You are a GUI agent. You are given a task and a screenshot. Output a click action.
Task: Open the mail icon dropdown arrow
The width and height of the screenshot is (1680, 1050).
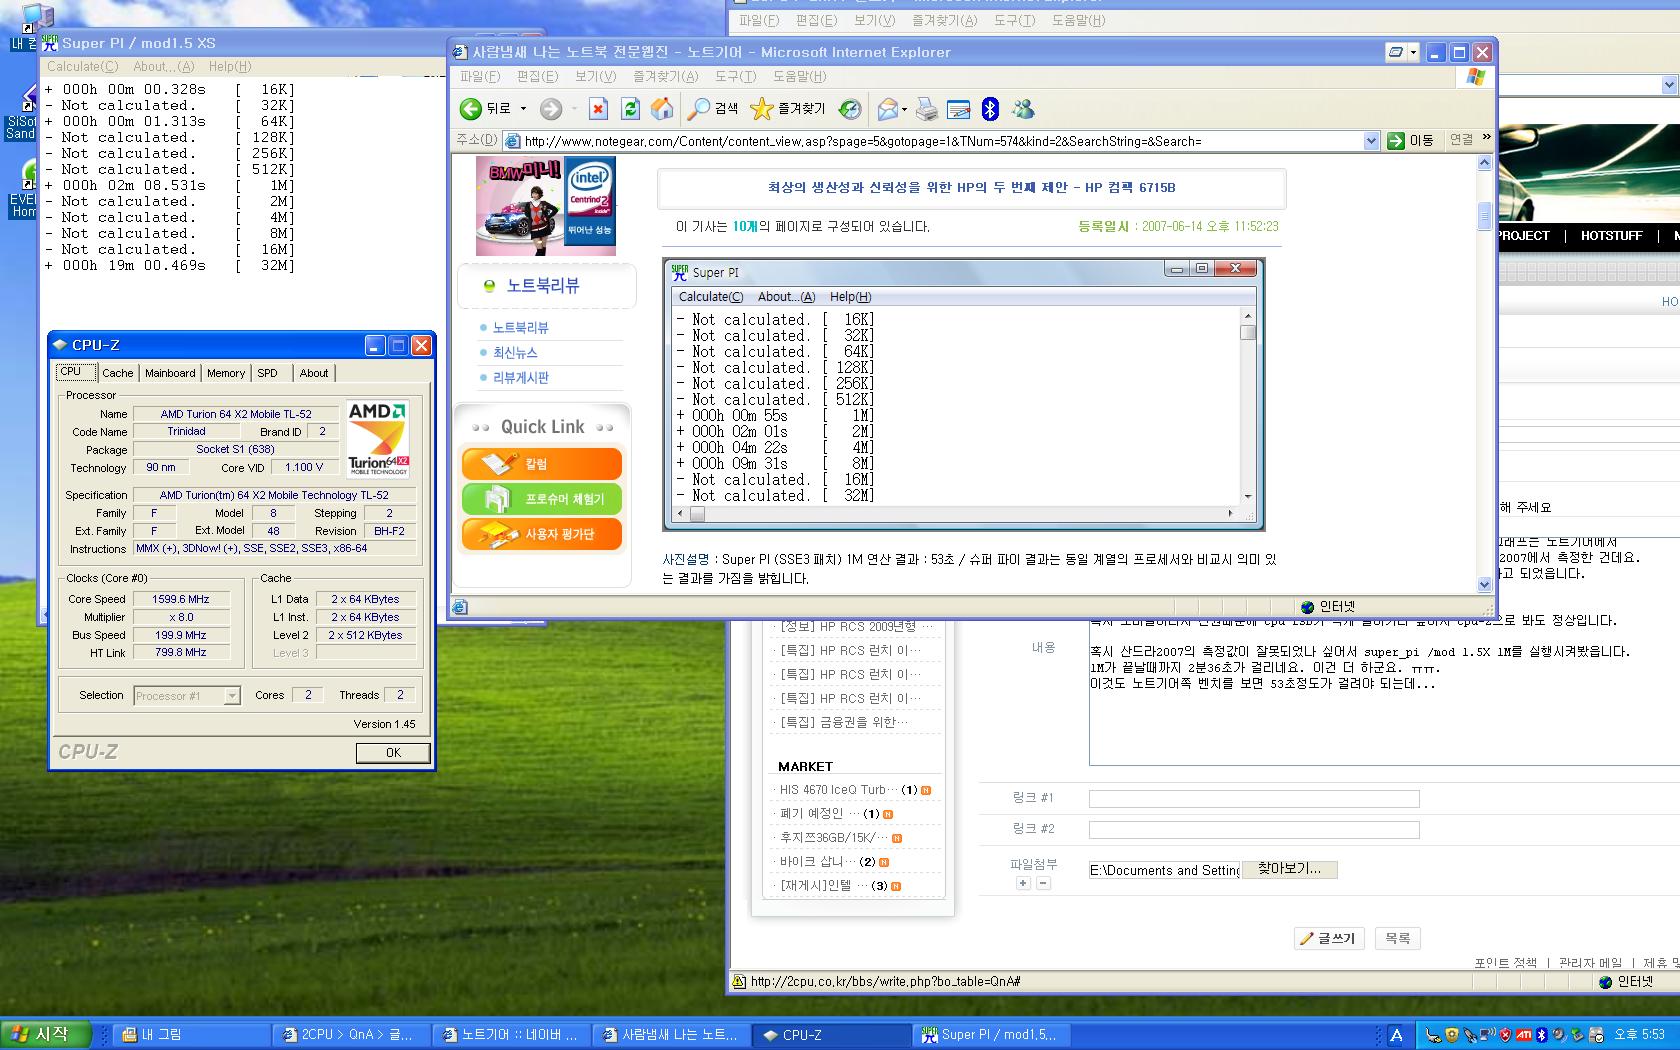pos(904,109)
